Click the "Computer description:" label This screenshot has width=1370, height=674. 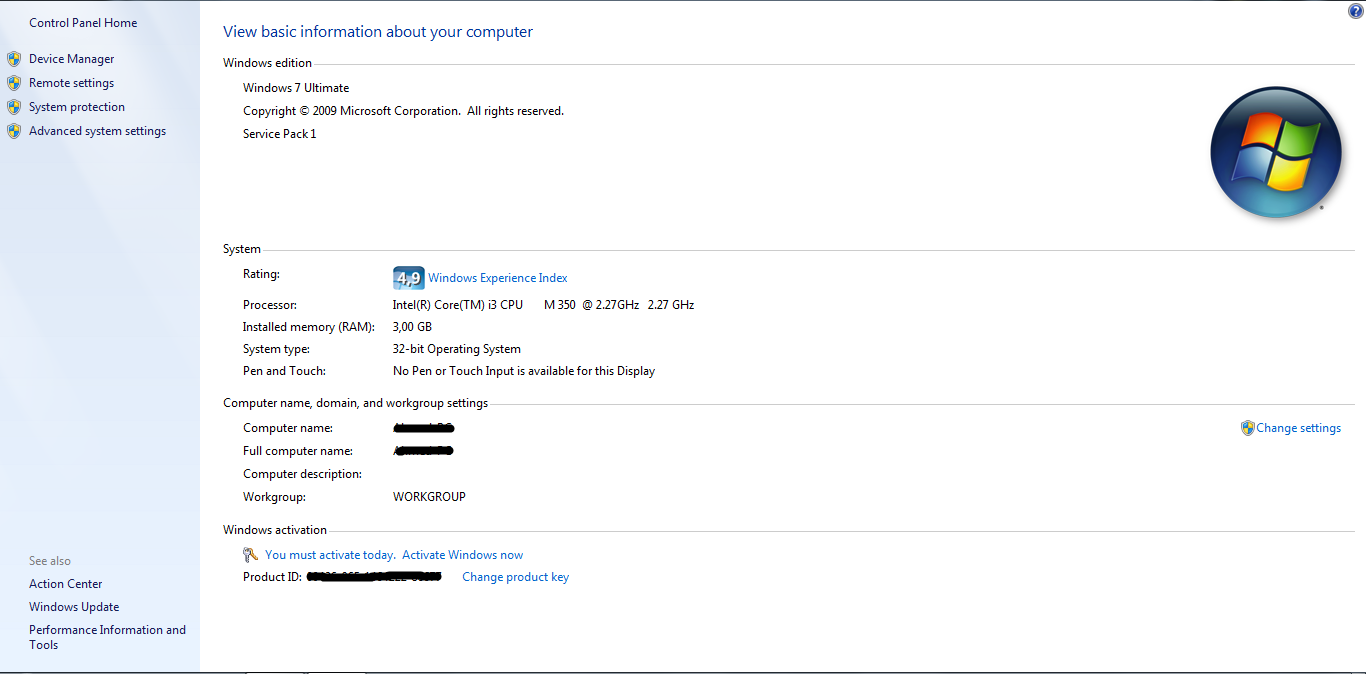point(303,474)
